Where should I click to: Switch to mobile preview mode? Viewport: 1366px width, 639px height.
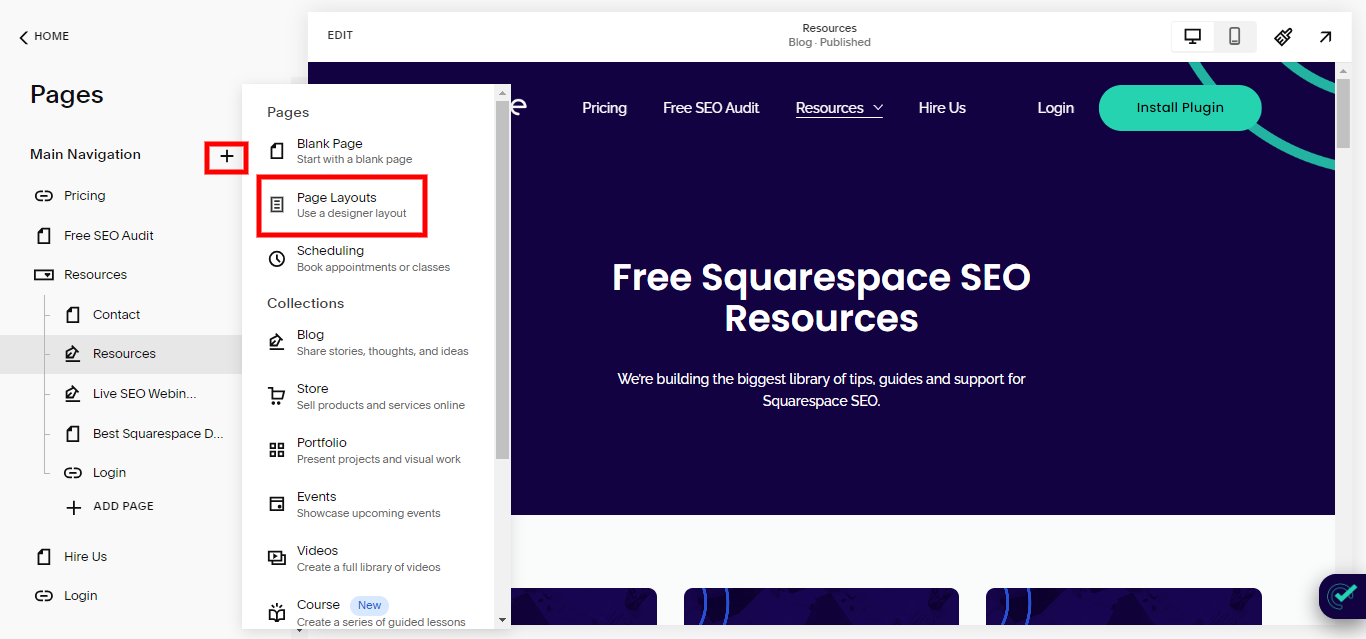(1234, 35)
